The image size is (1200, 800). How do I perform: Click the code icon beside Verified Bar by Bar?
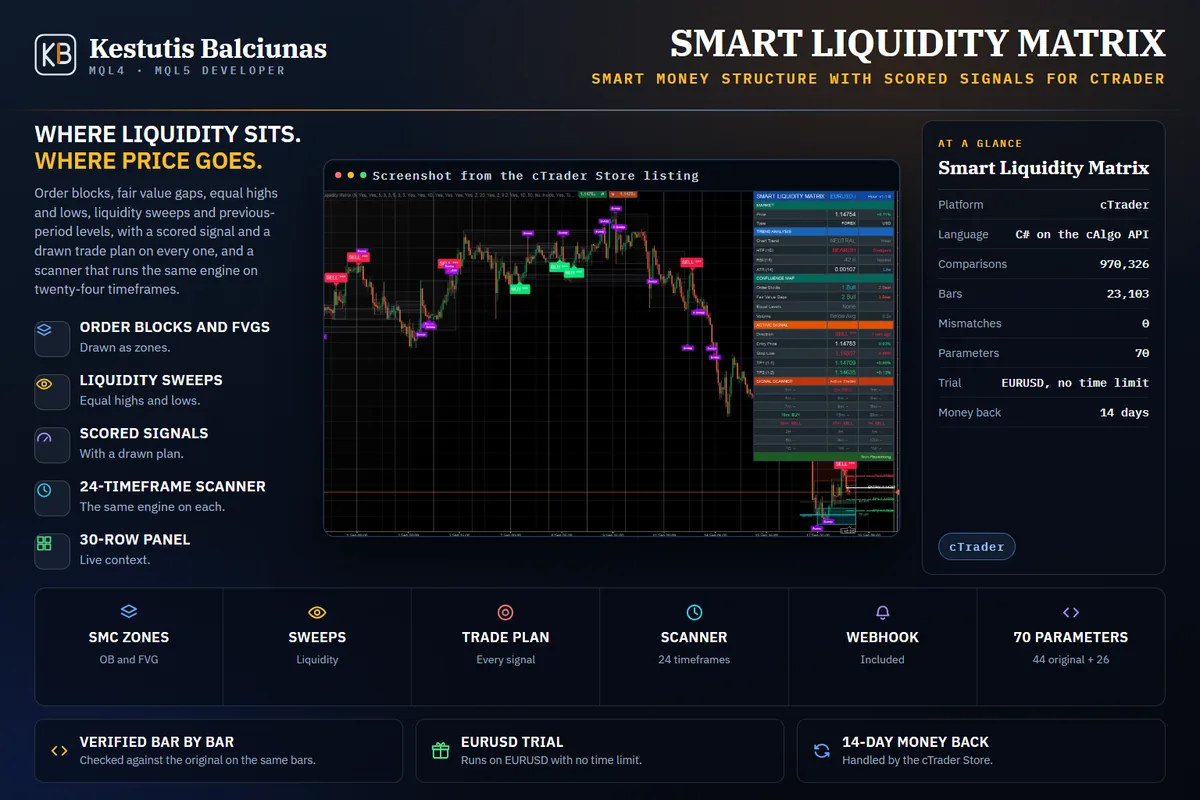pyautogui.click(x=59, y=750)
